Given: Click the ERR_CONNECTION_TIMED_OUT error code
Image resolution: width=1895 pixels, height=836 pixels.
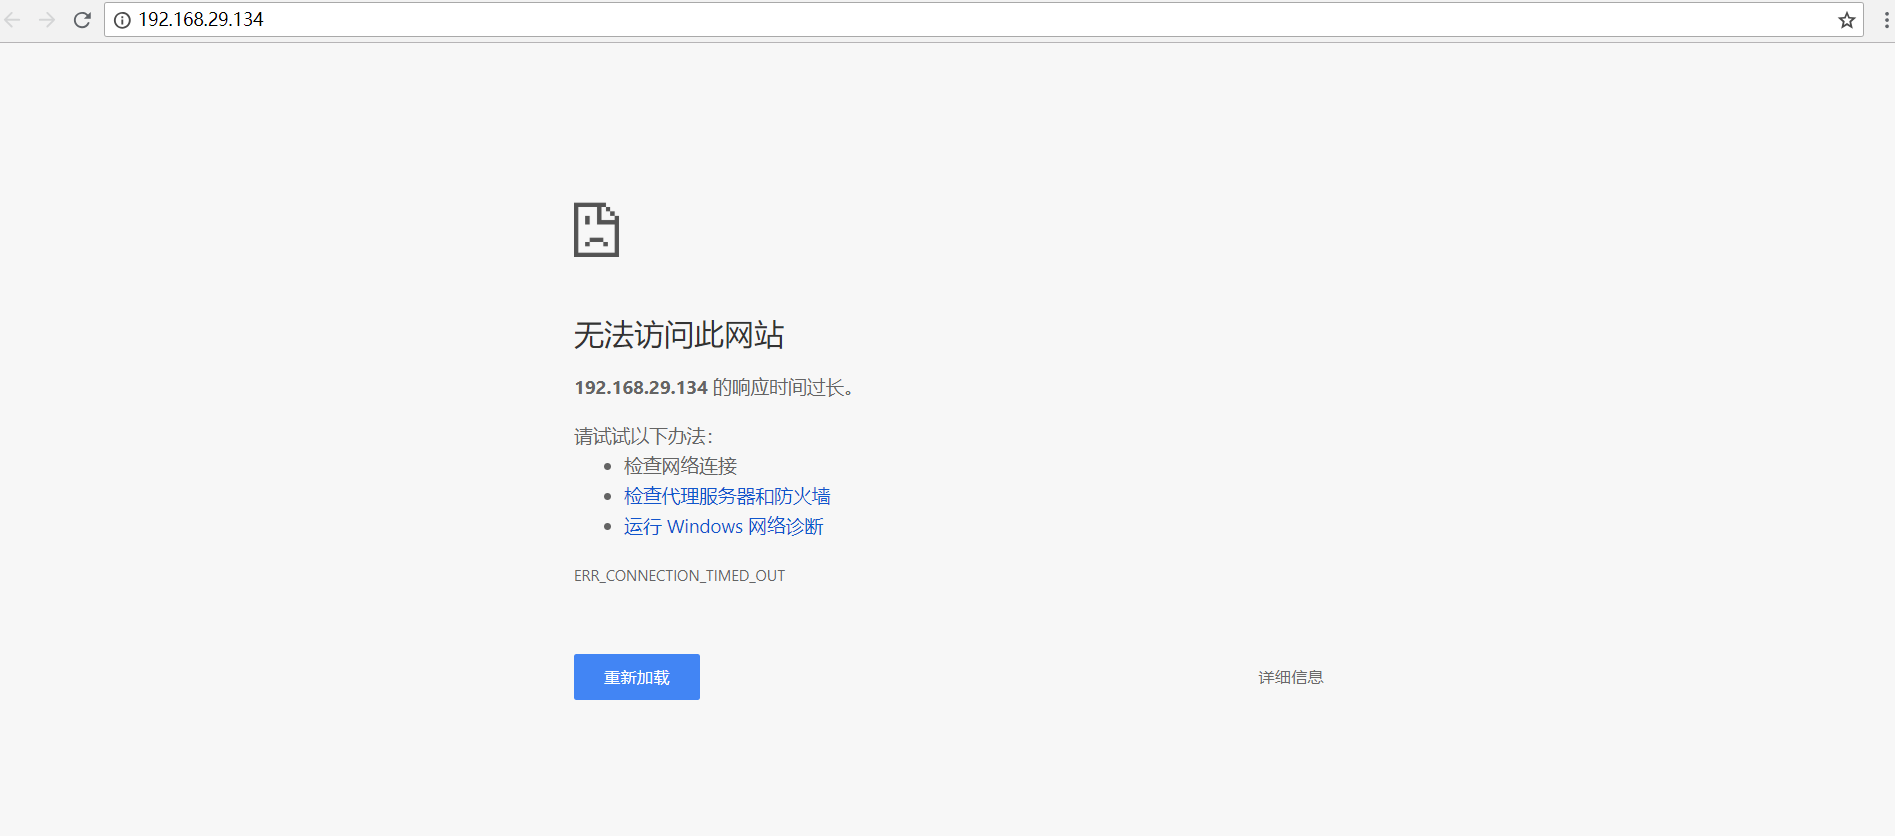Looking at the screenshot, I should pos(679,576).
